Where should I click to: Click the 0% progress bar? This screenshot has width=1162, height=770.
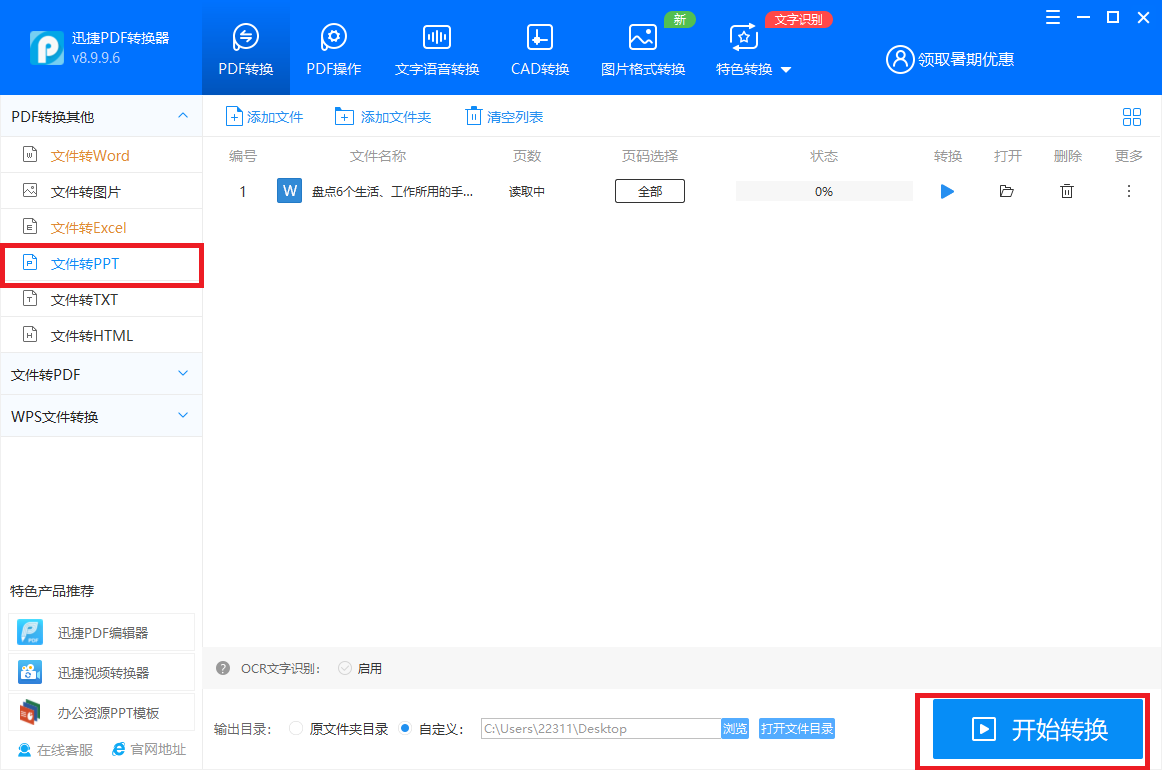[x=824, y=191]
